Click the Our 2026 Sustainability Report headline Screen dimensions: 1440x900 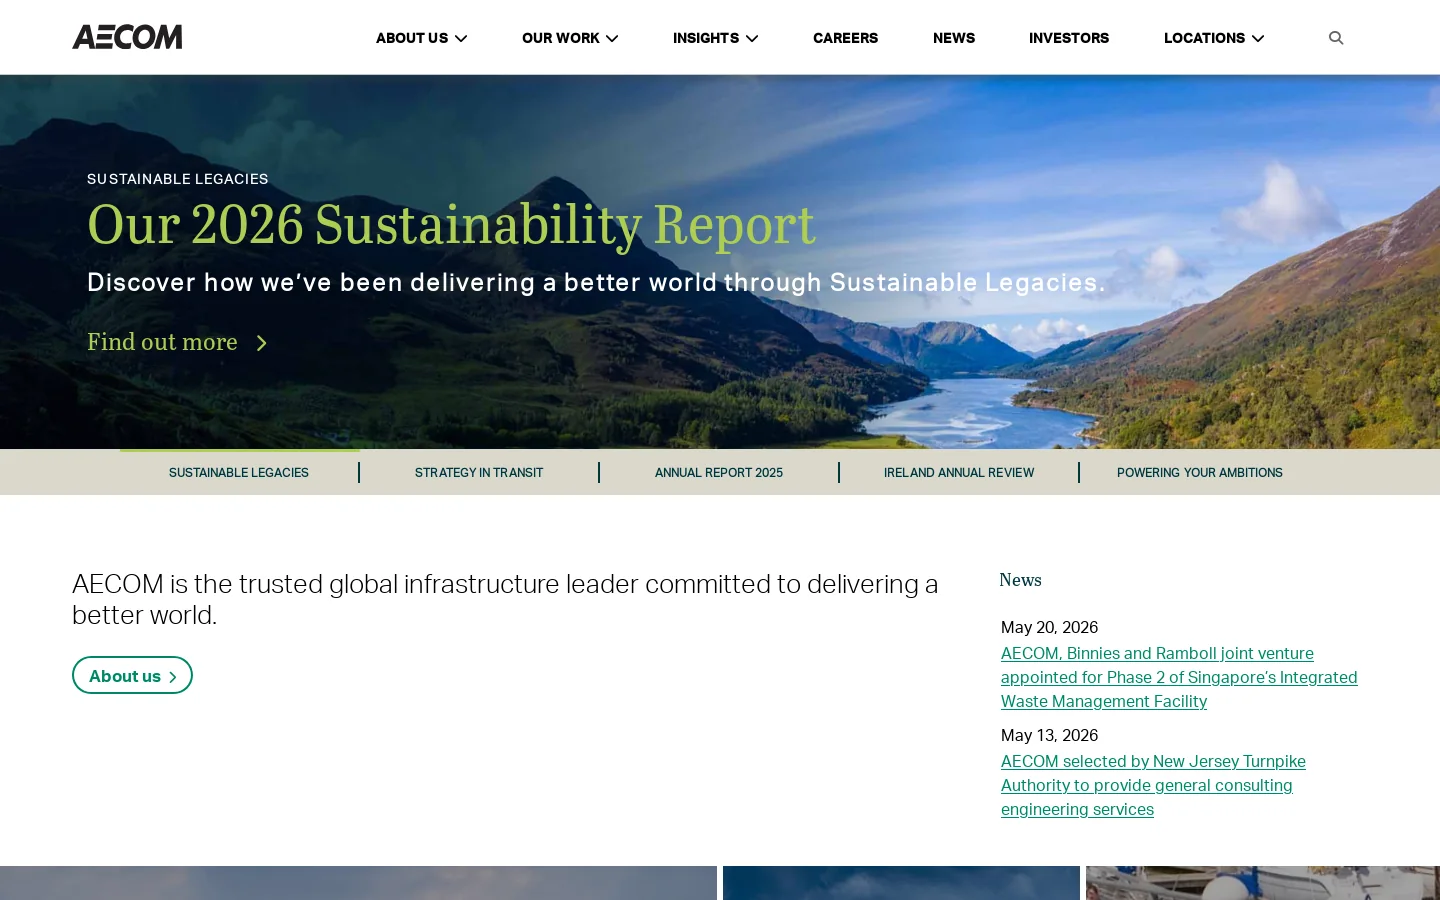[x=451, y=224]
